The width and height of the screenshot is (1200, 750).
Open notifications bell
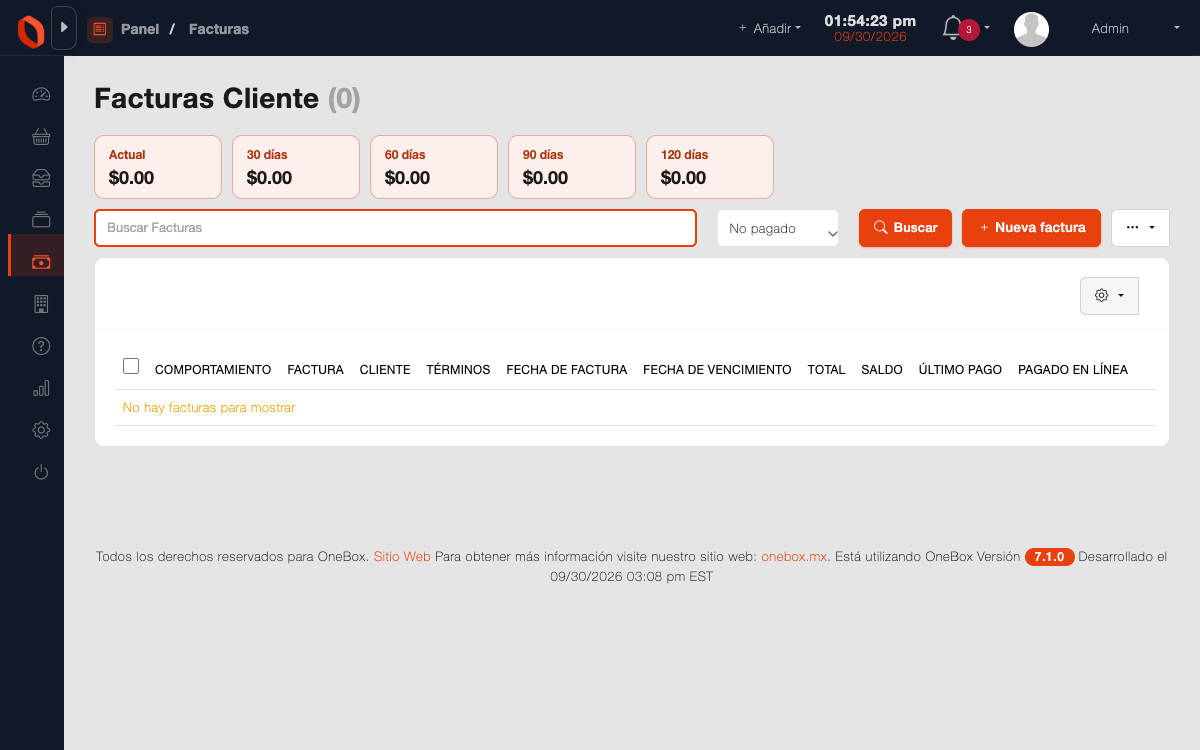pyautogui.click(x=952, y=28)
